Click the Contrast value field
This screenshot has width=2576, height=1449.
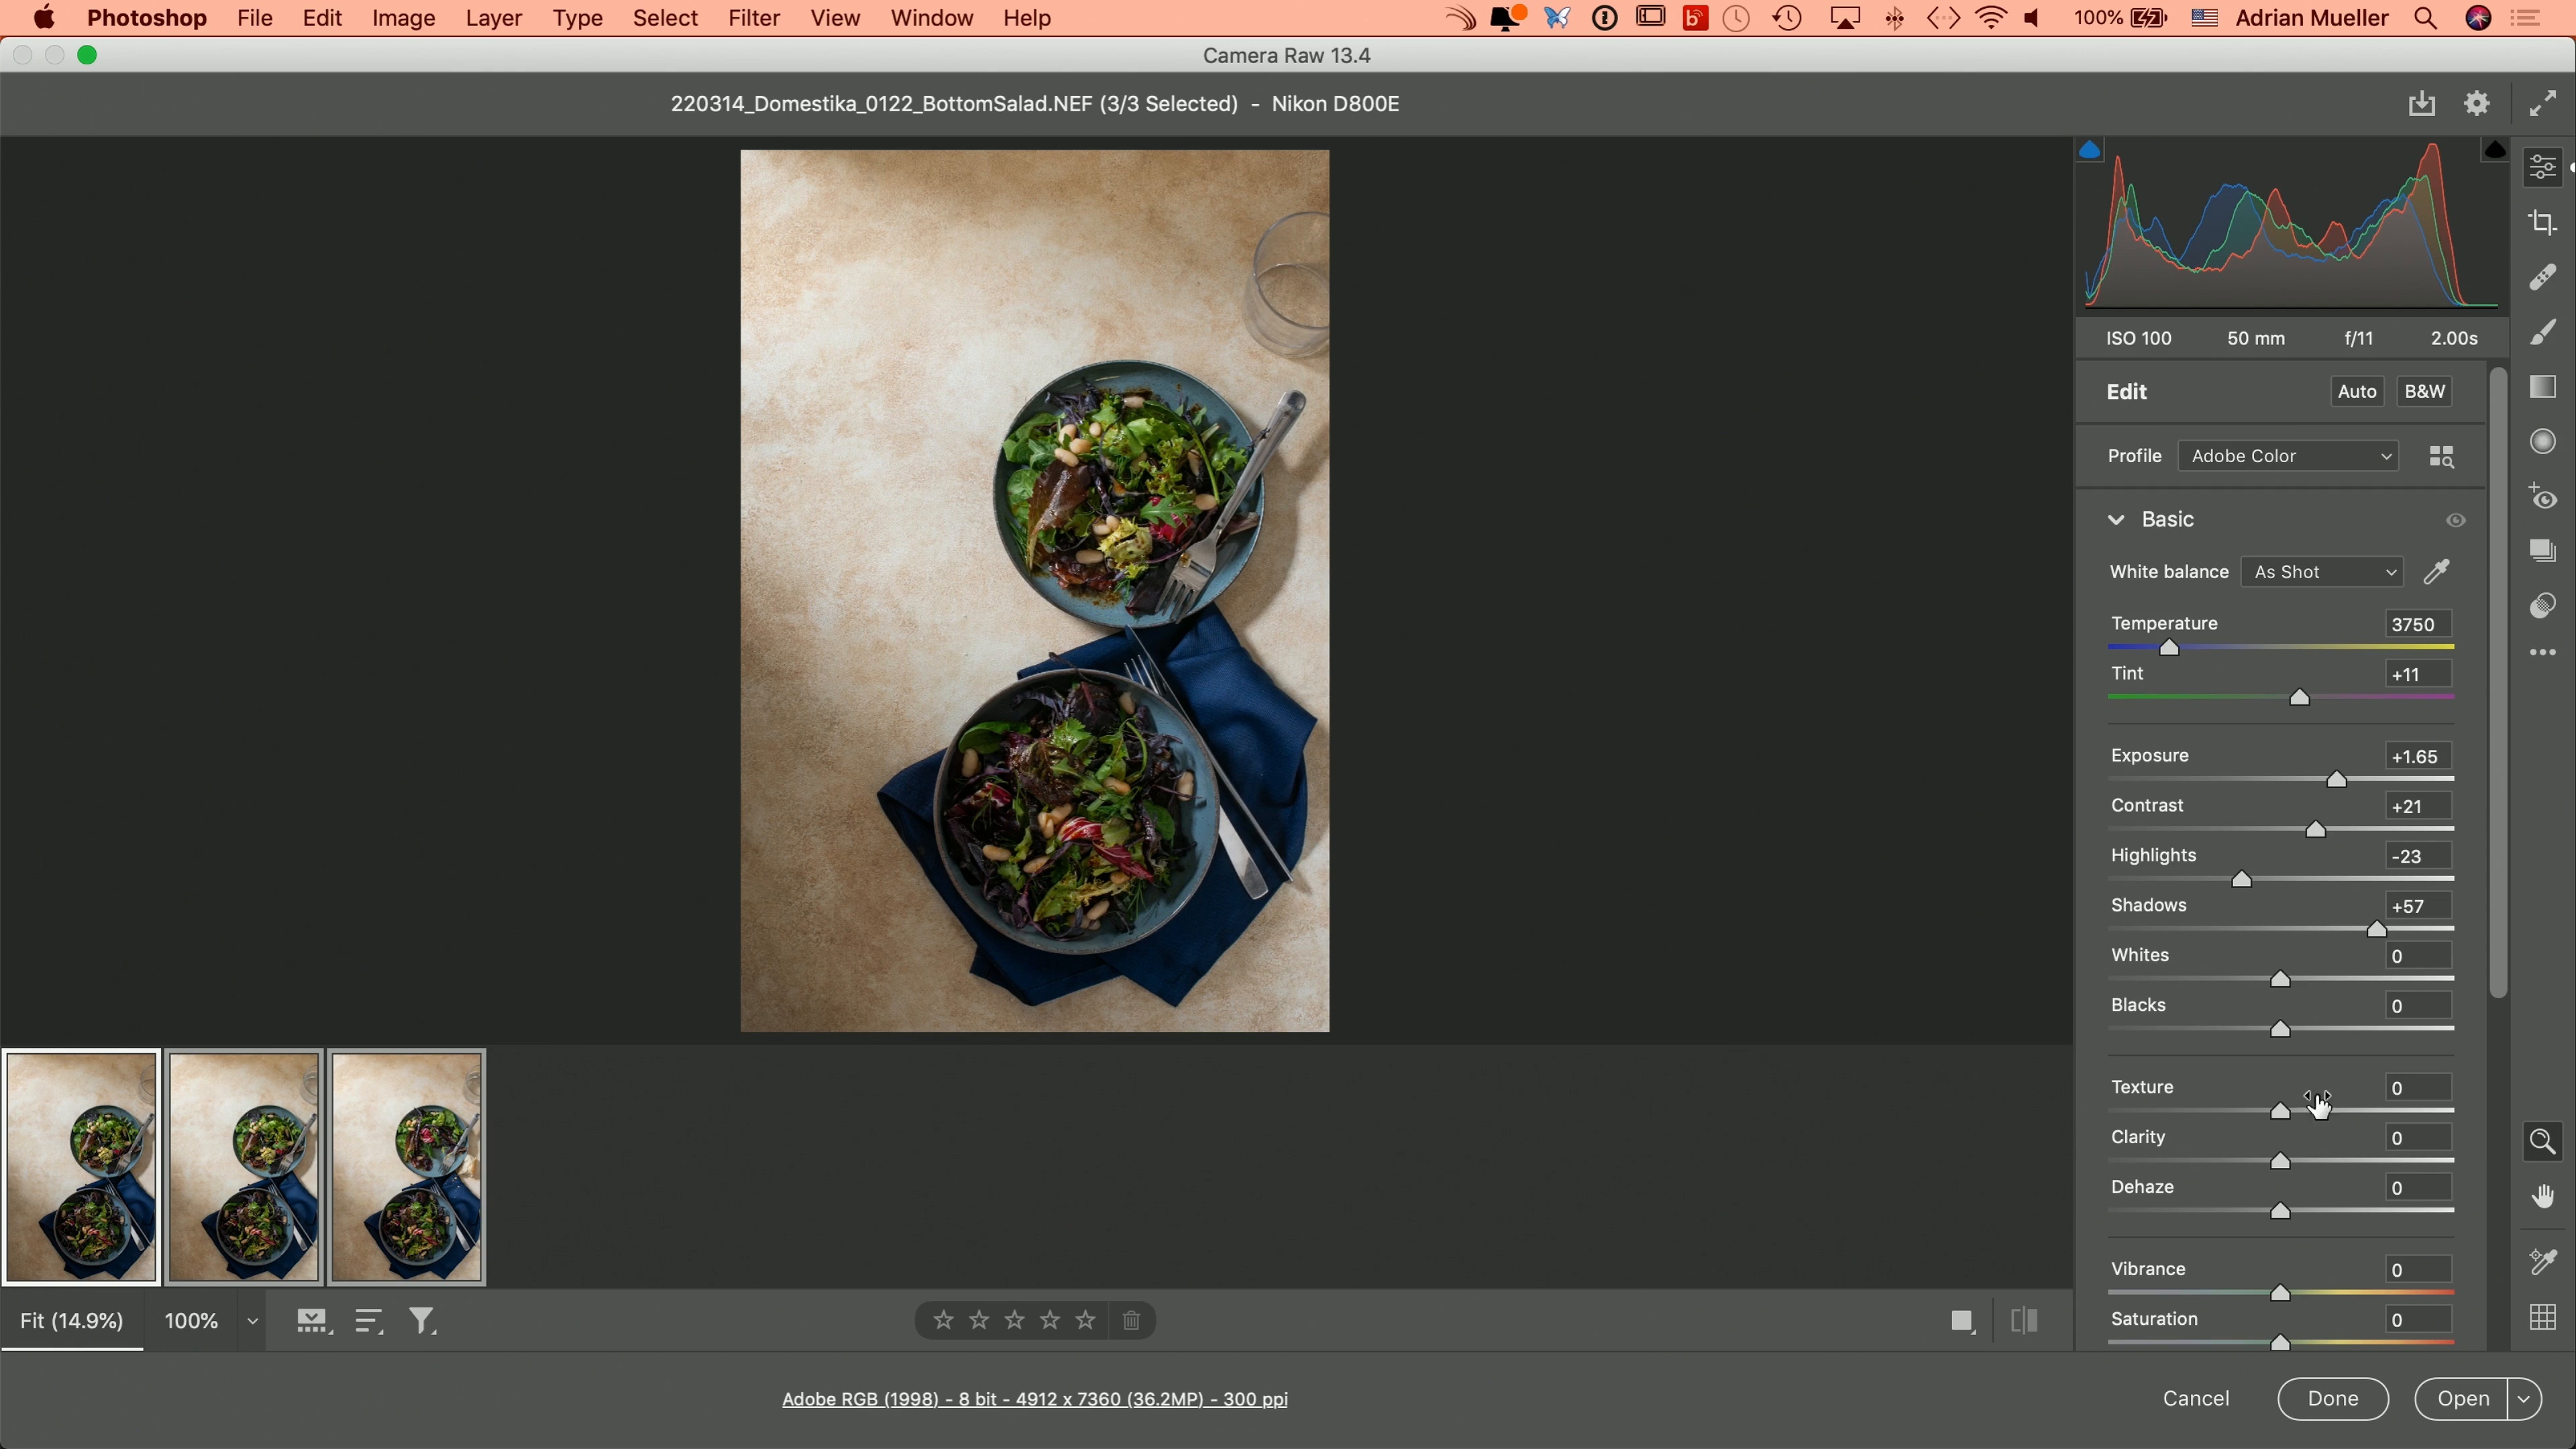[2418, 807]
